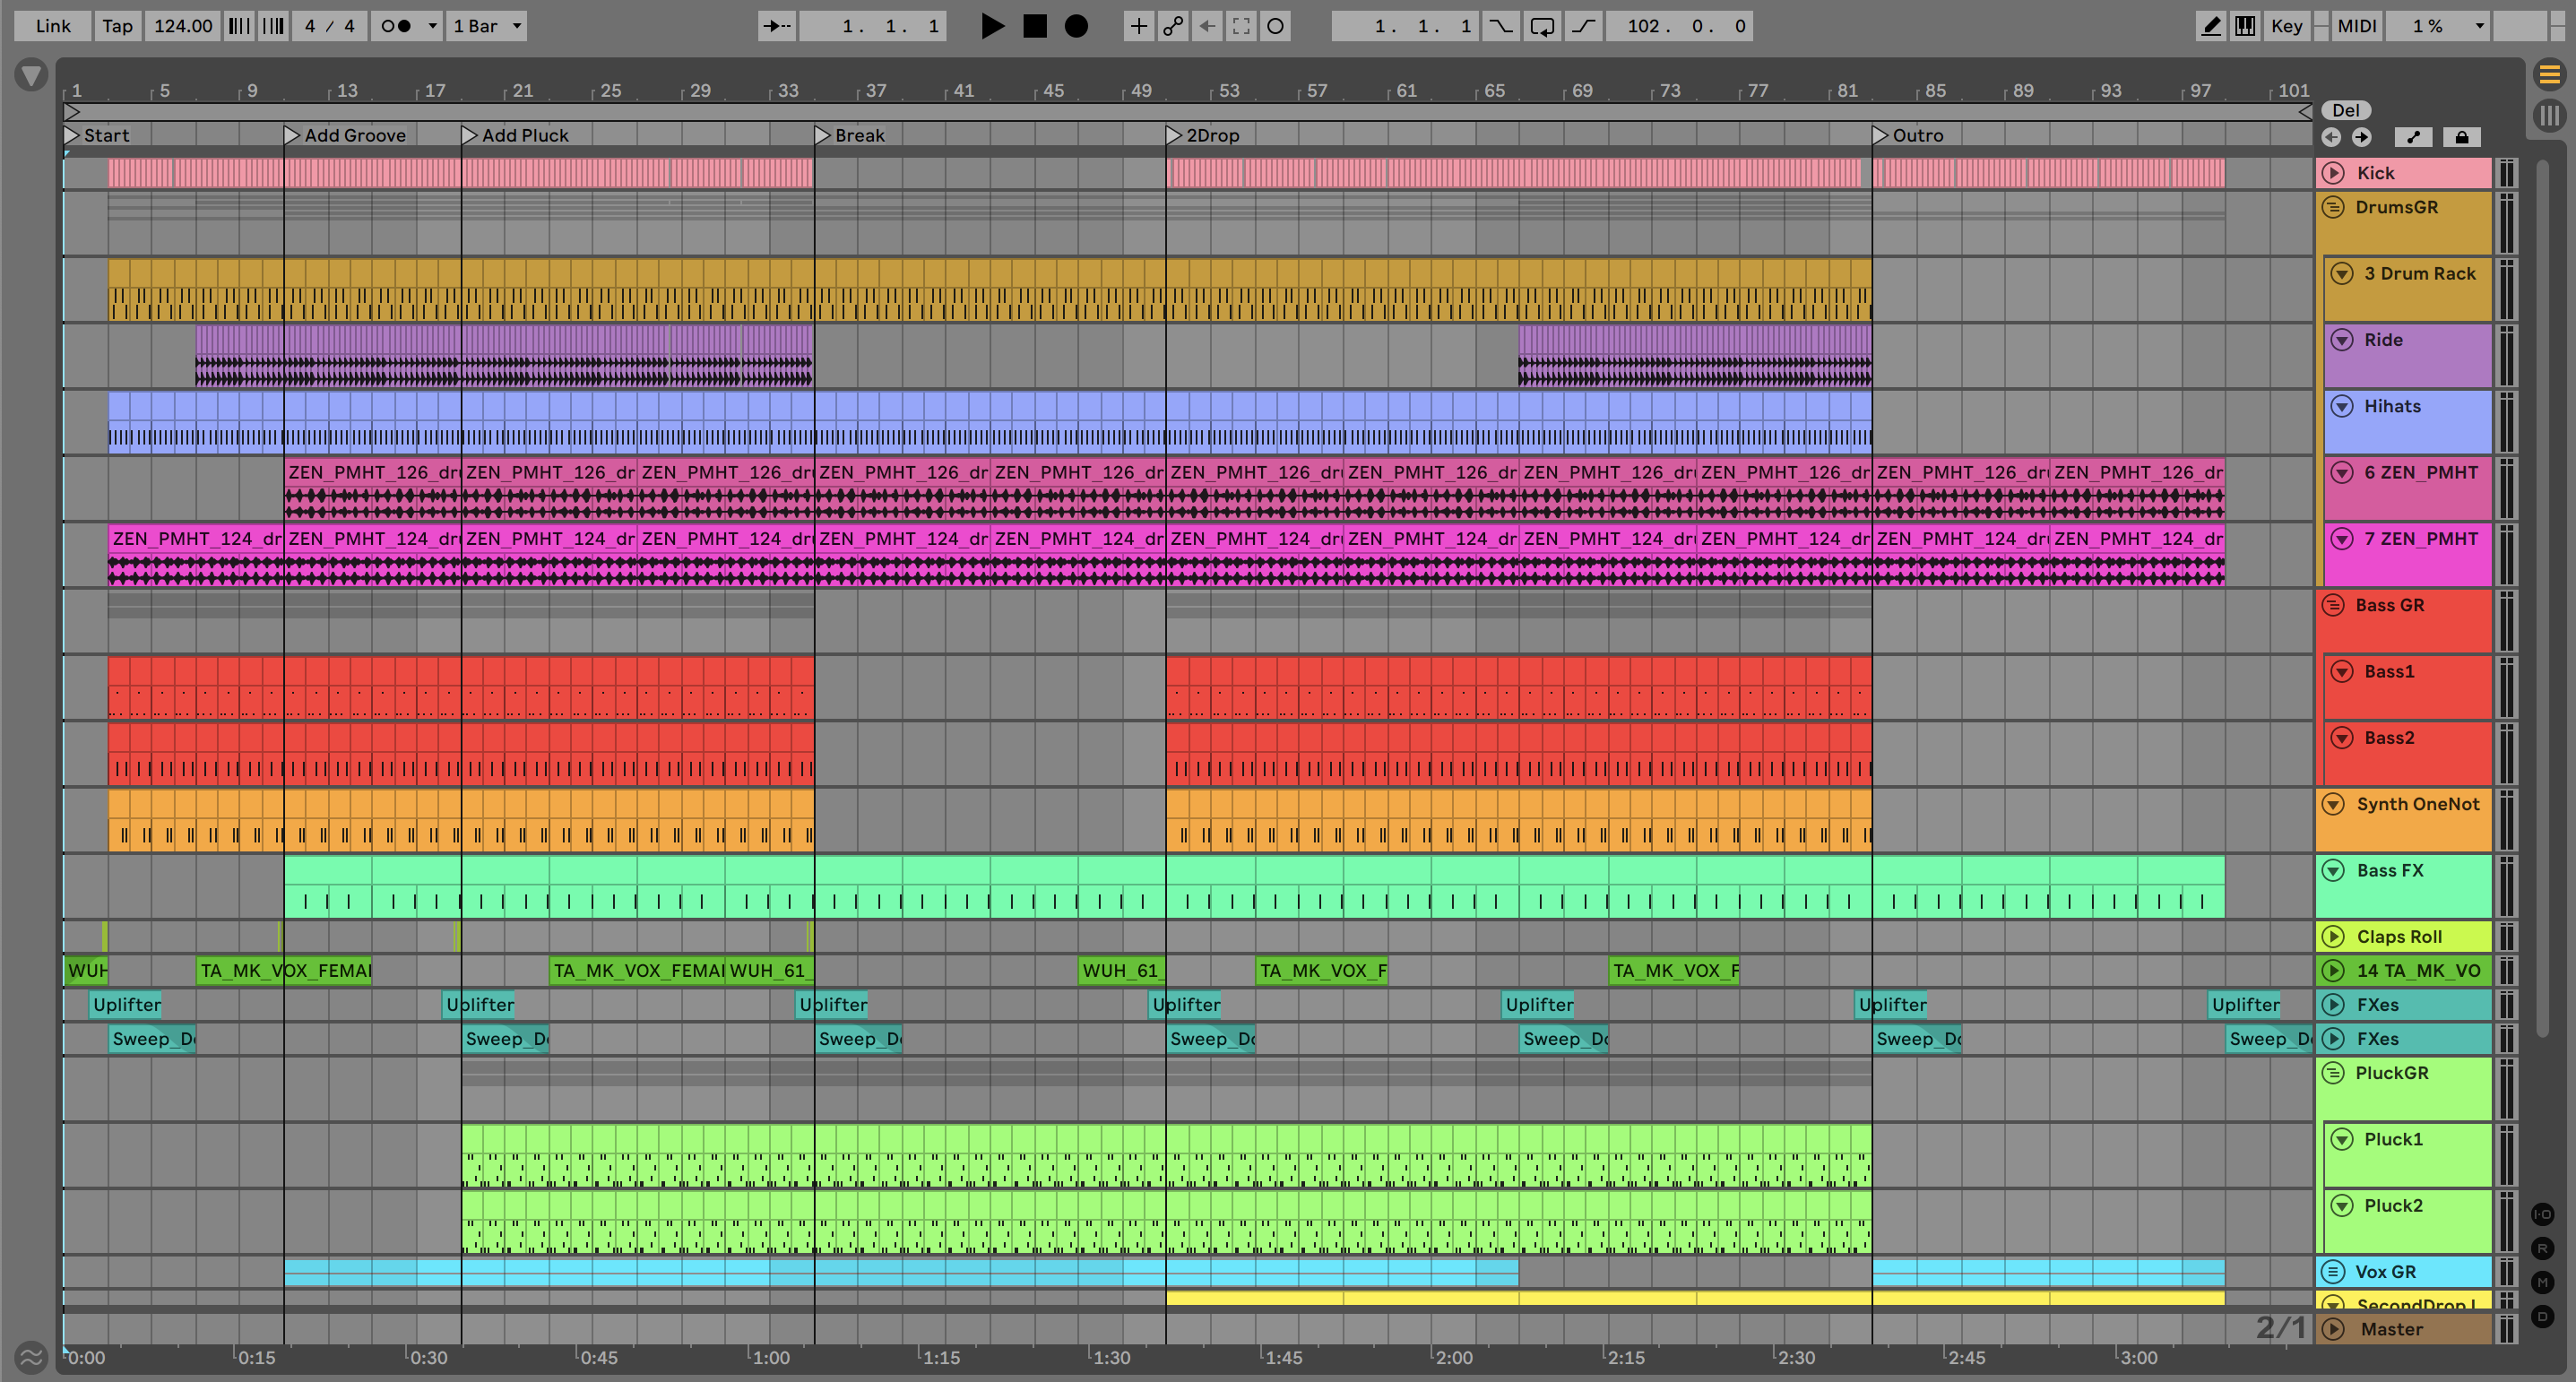This screenshot has width=2576, height=1382.
Task: Enable MIDI Map Mode
Action: 2356,26
